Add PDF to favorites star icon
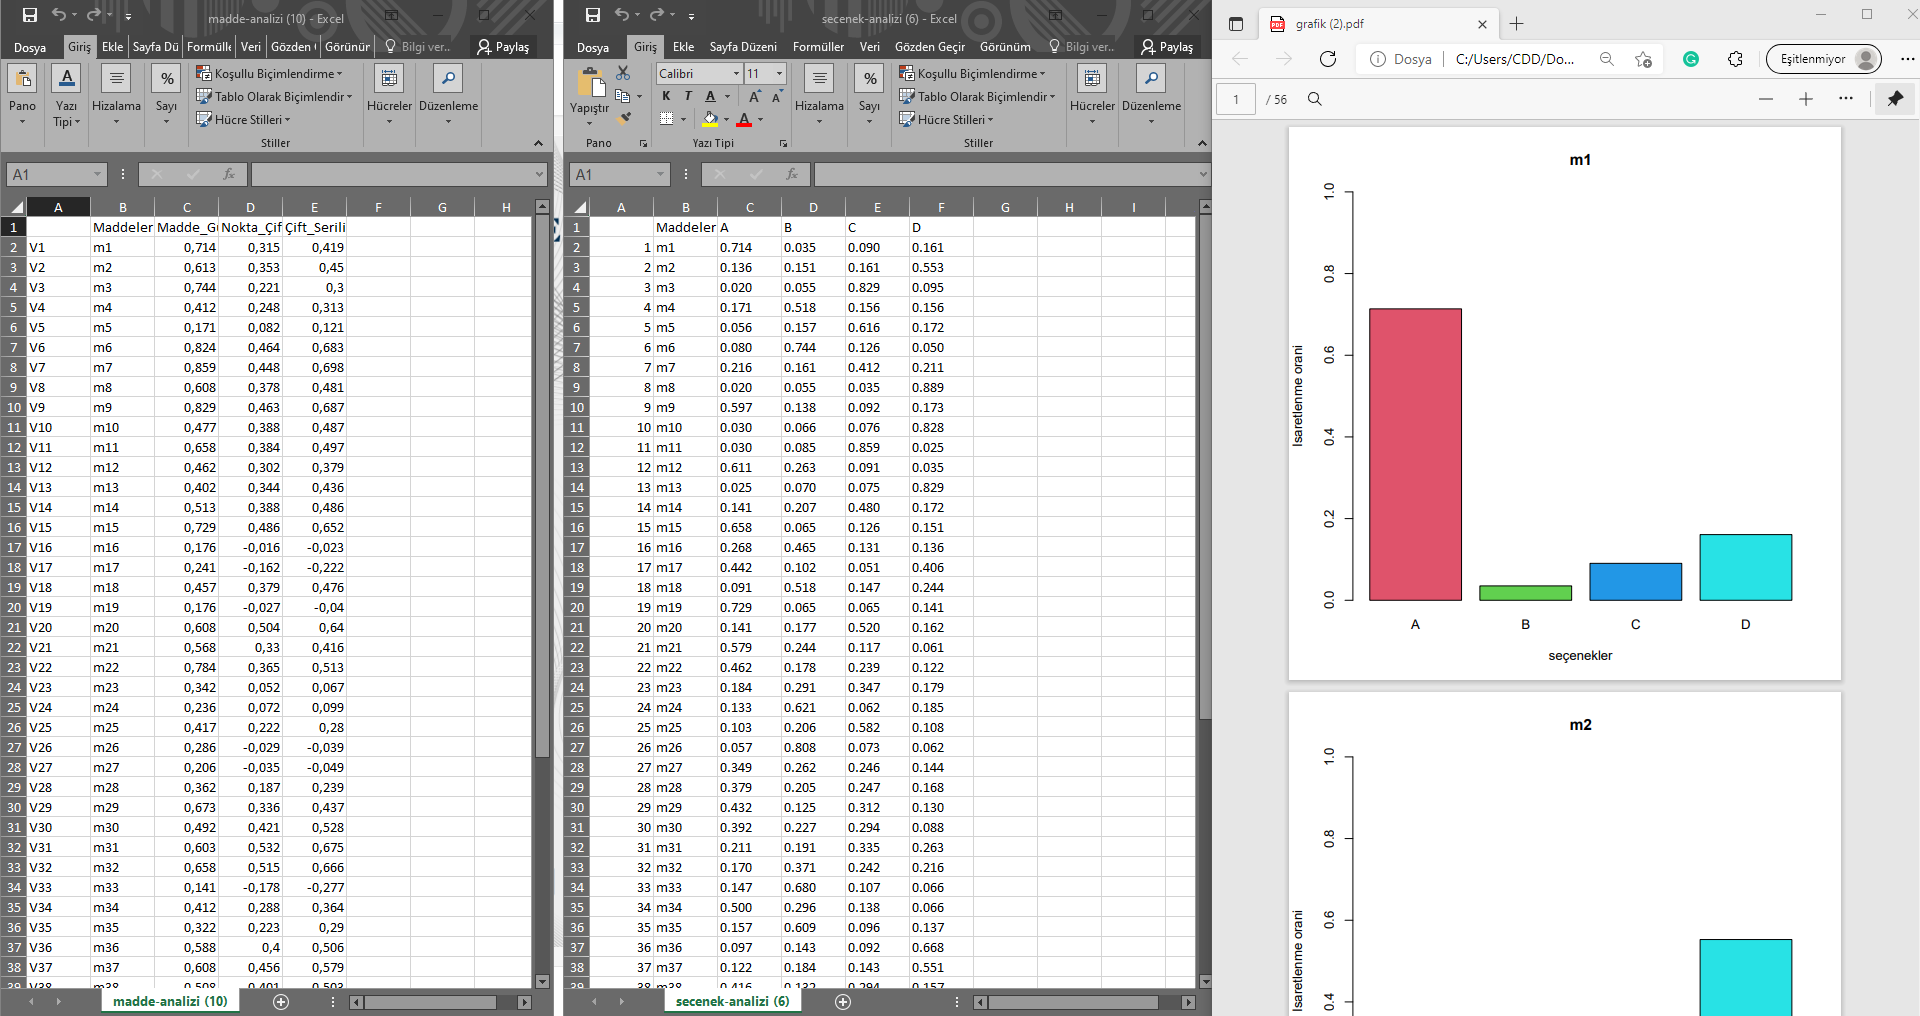 click(x=1643, y=59)
